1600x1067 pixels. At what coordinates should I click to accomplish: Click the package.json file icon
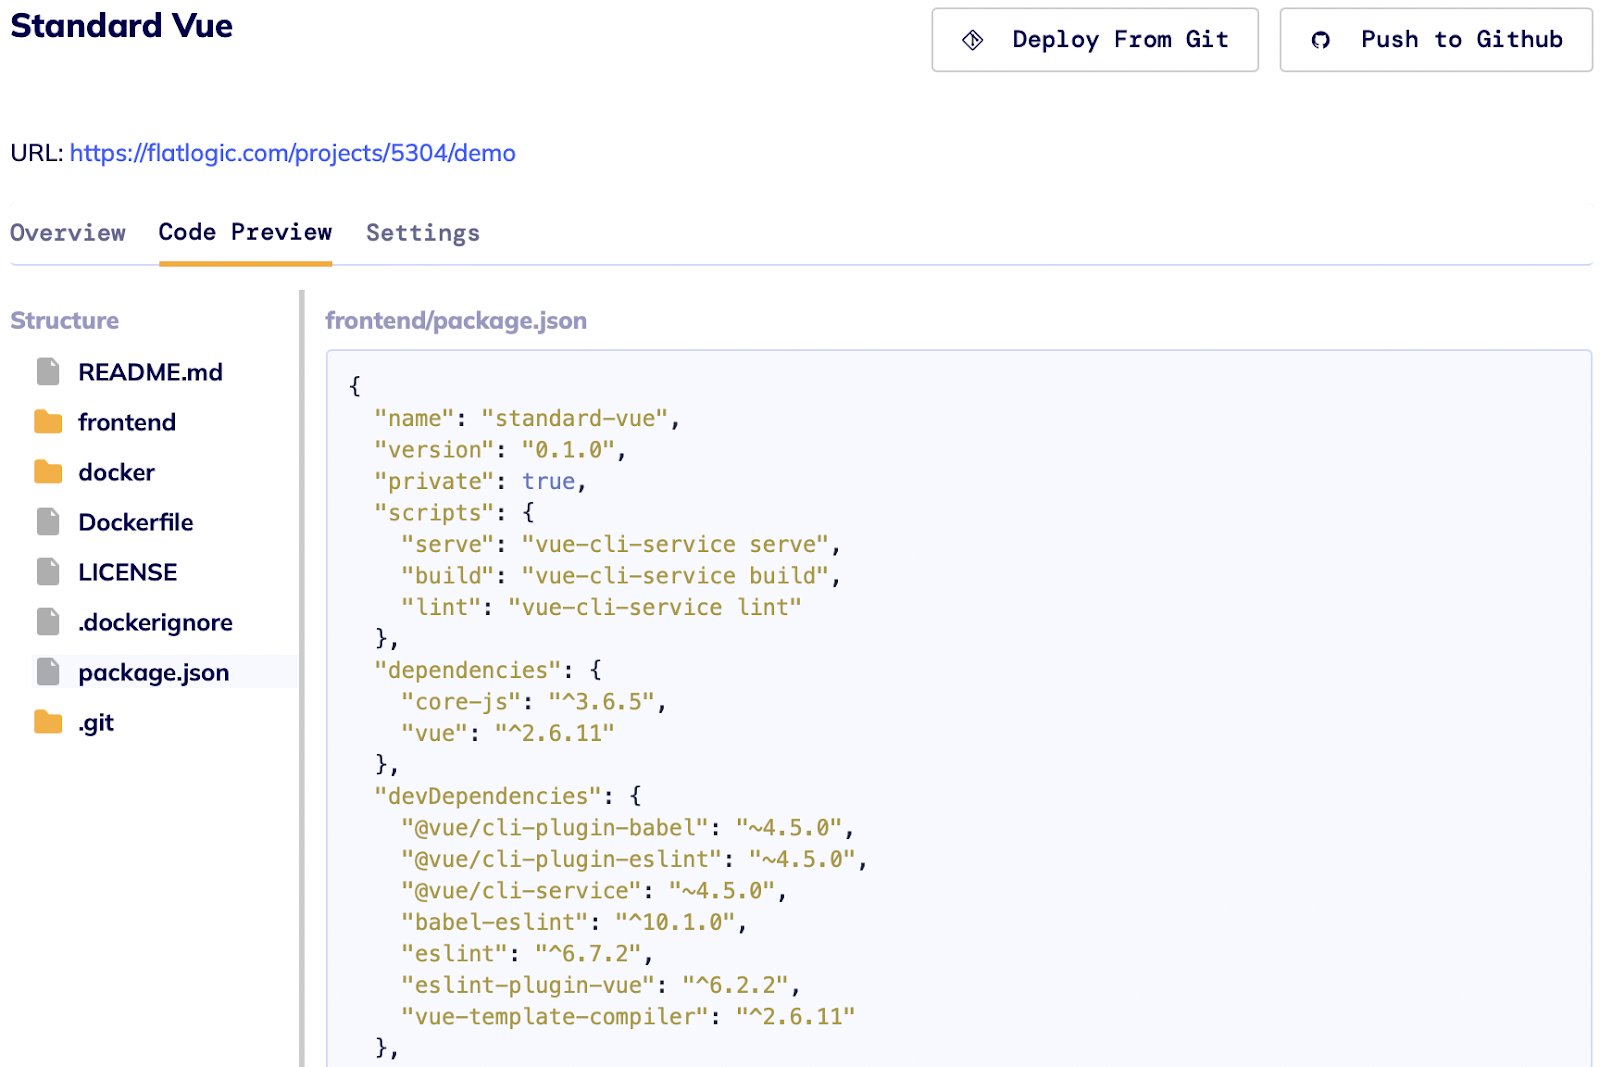point(48,672)
